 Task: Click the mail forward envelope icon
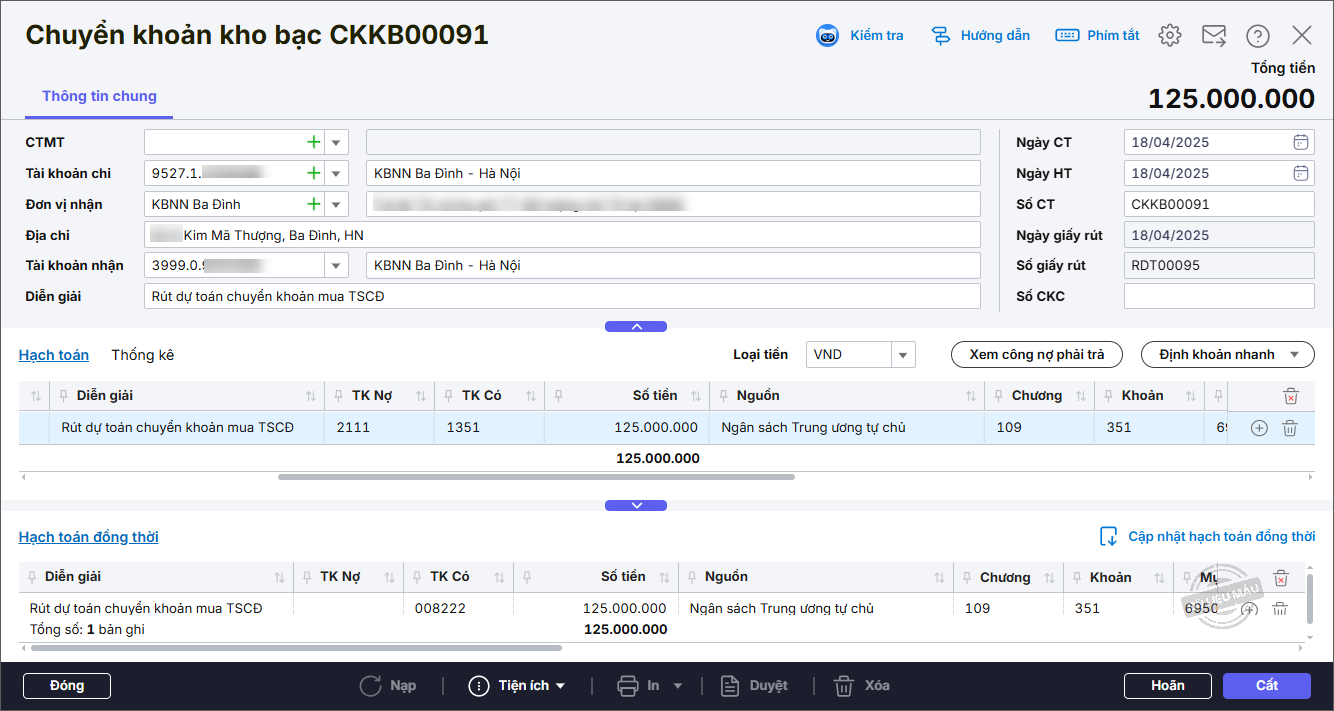(x=1214, y=36)
